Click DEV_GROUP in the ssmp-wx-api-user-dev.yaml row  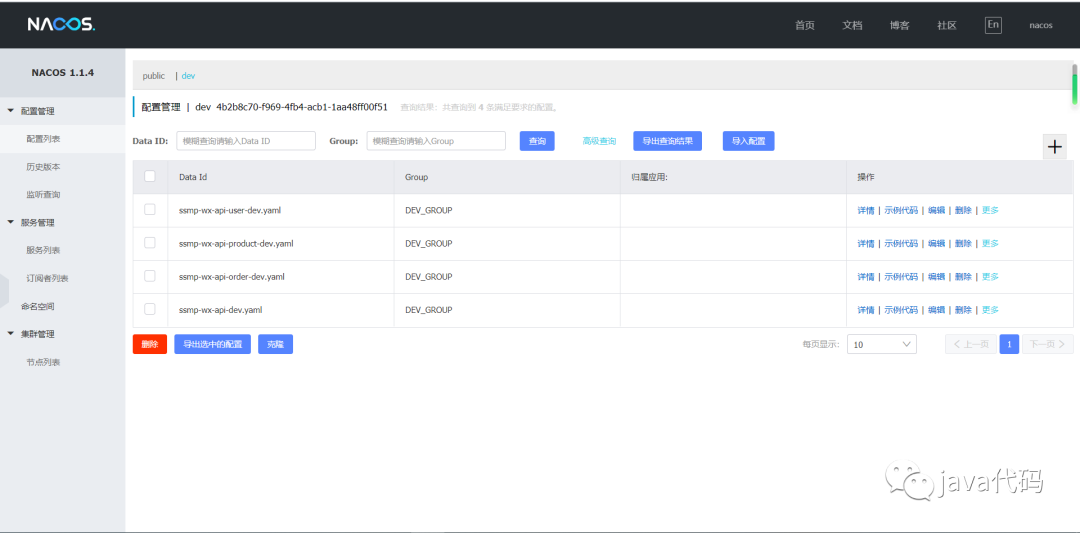point(428,211)
